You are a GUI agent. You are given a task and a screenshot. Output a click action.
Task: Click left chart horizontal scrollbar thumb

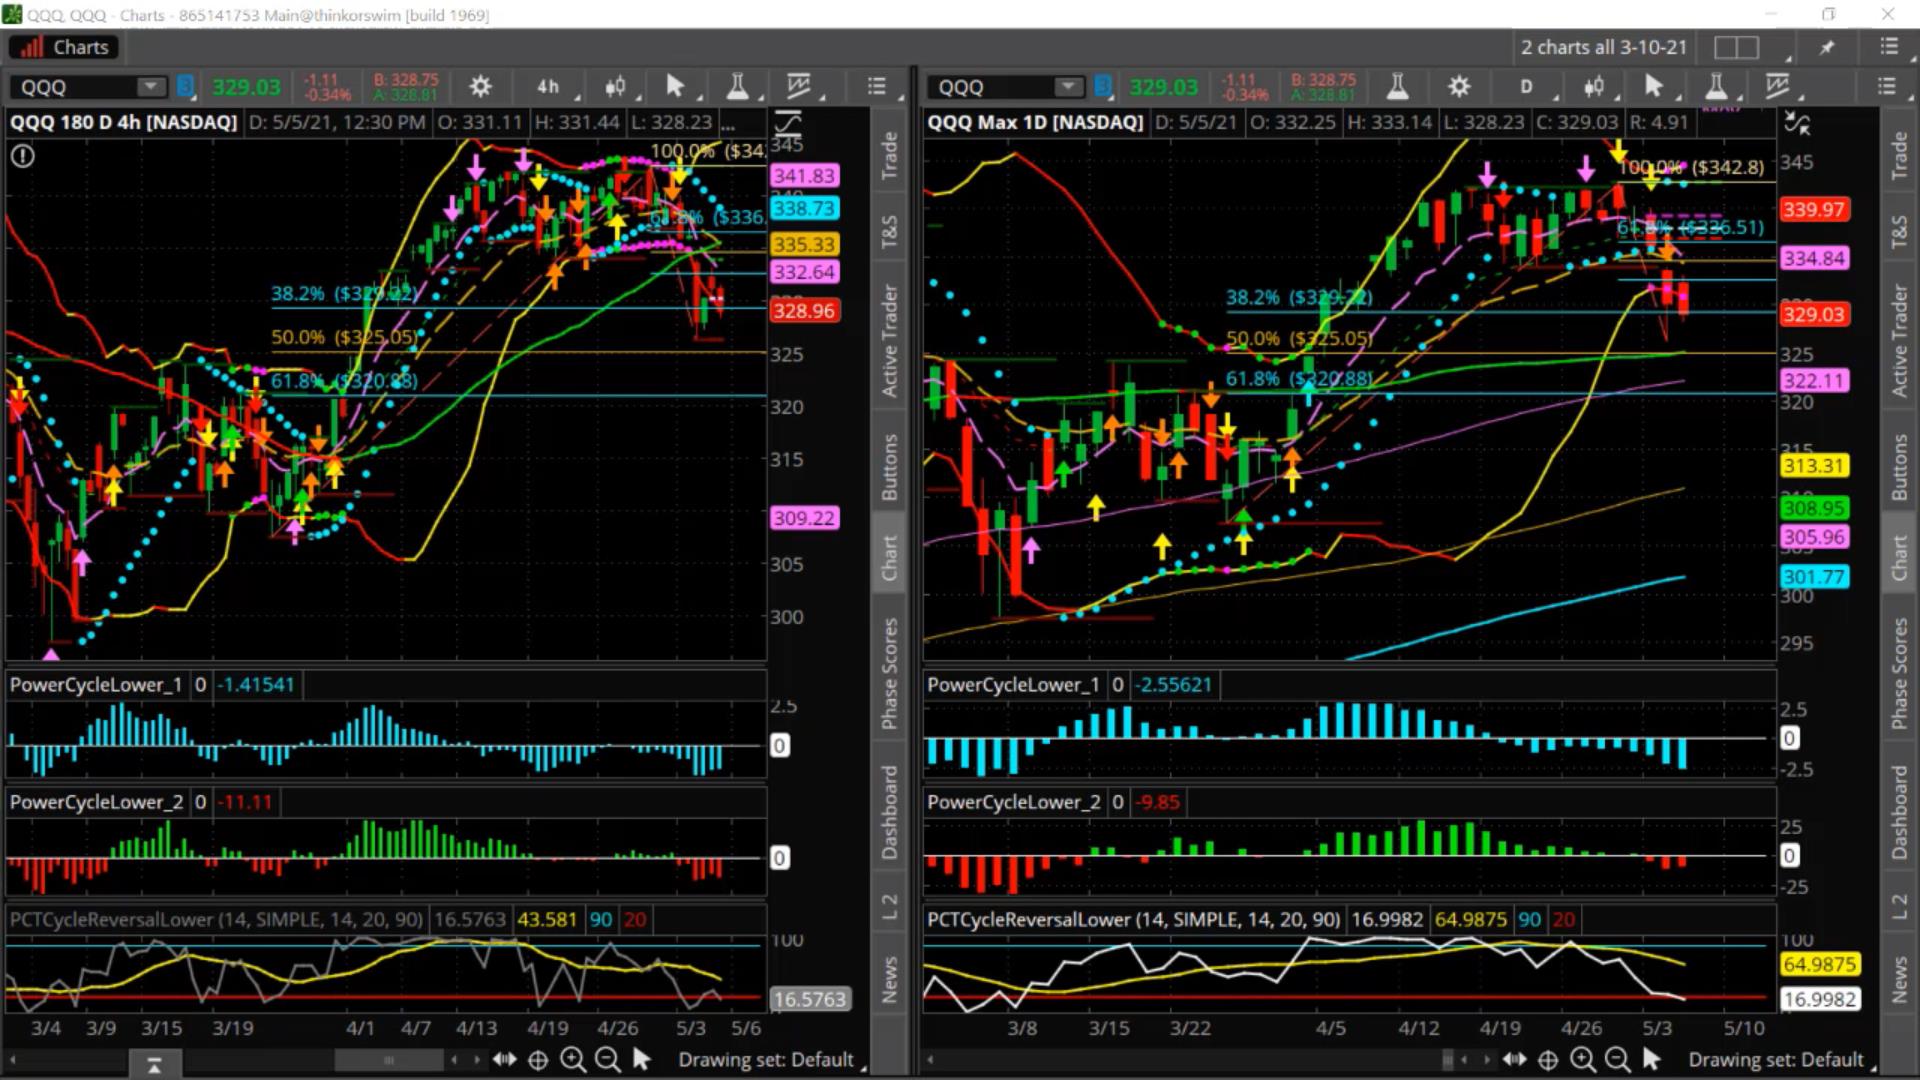388,1060
